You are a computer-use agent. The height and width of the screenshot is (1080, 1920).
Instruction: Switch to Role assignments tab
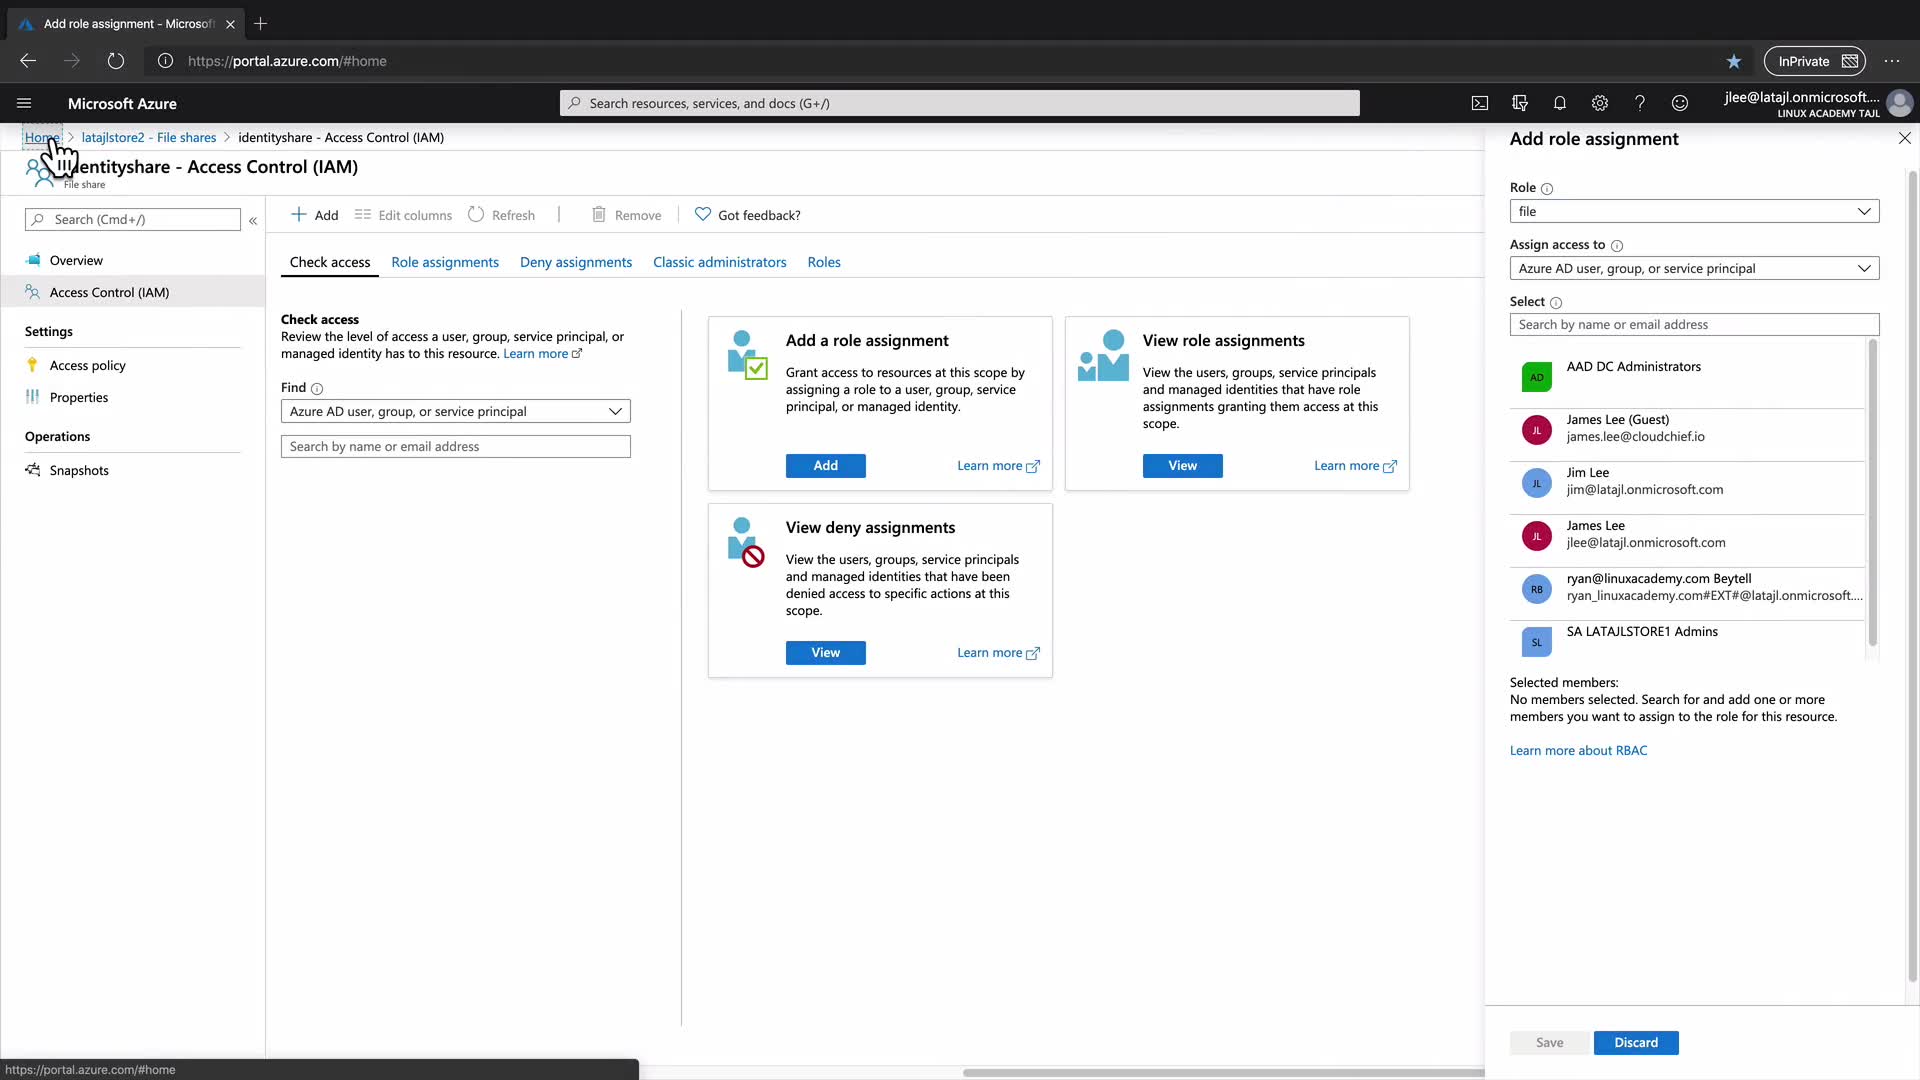[x=445, y=262]
